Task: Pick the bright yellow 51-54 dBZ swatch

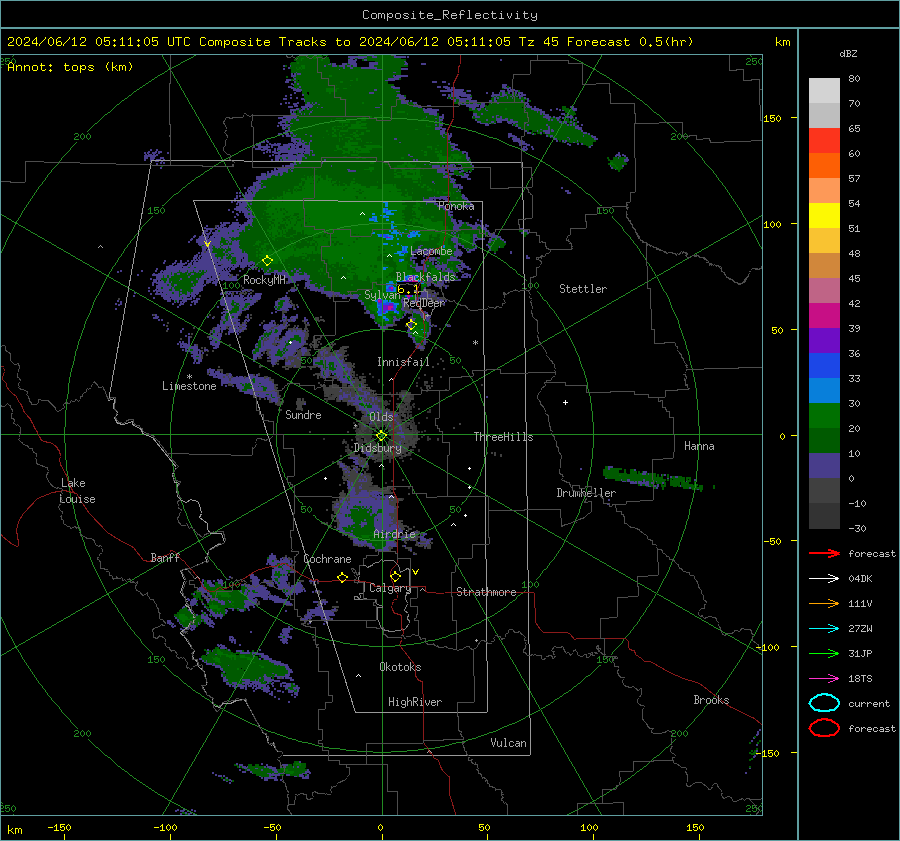Action: tap(824, 216)
